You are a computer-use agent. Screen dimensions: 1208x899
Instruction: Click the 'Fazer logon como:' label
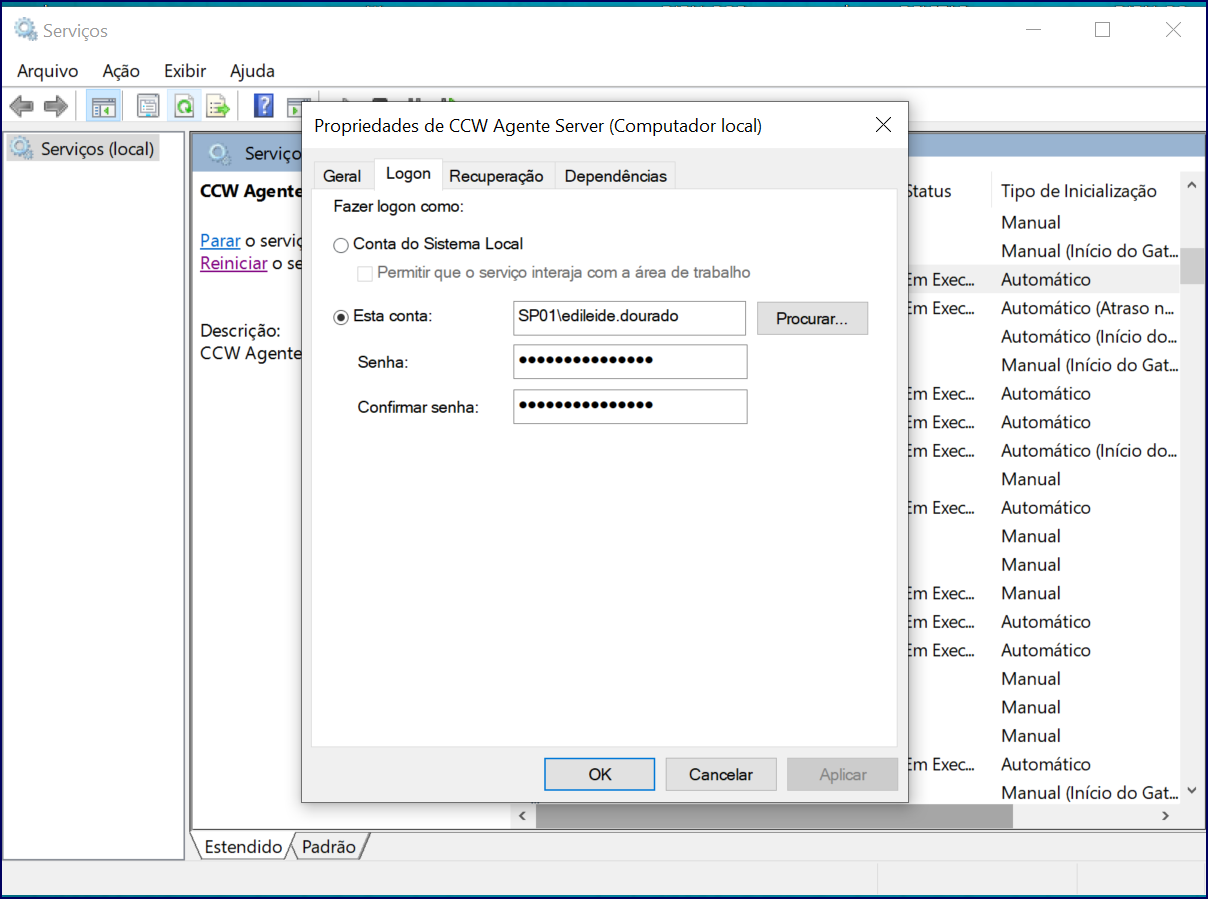[x=398, y=208]
